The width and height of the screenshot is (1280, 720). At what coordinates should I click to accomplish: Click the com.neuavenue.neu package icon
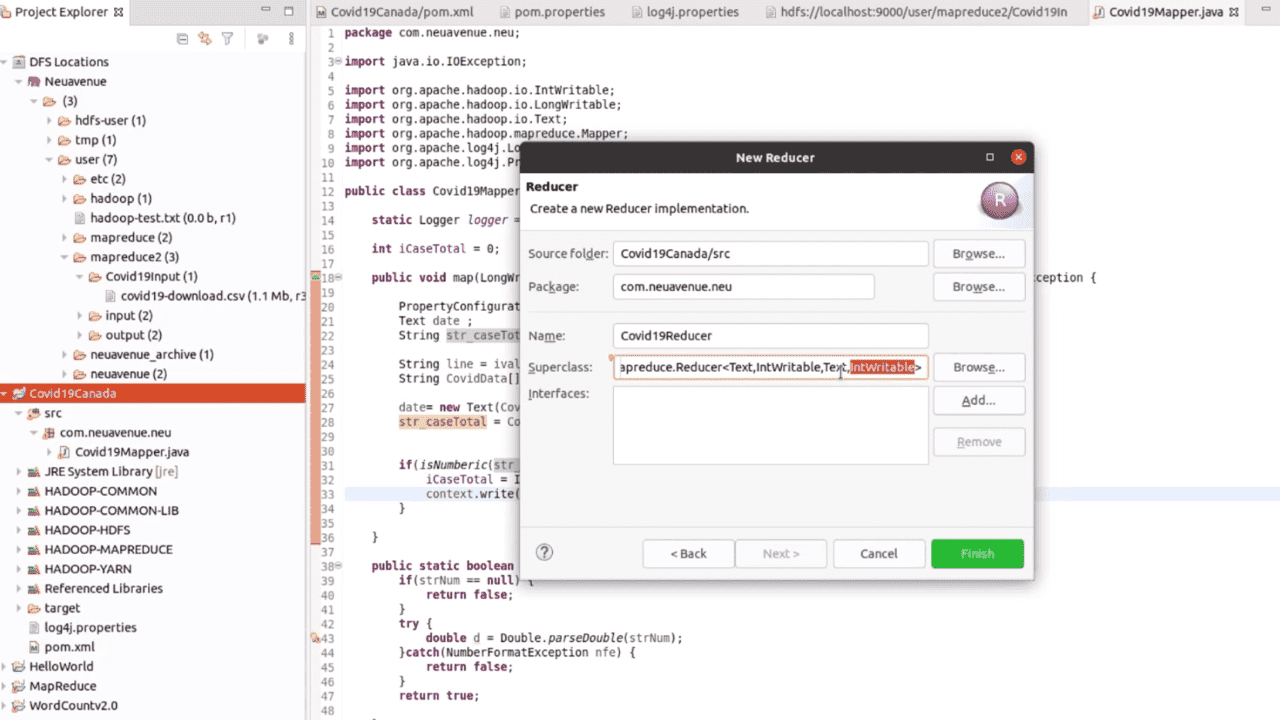49,433
